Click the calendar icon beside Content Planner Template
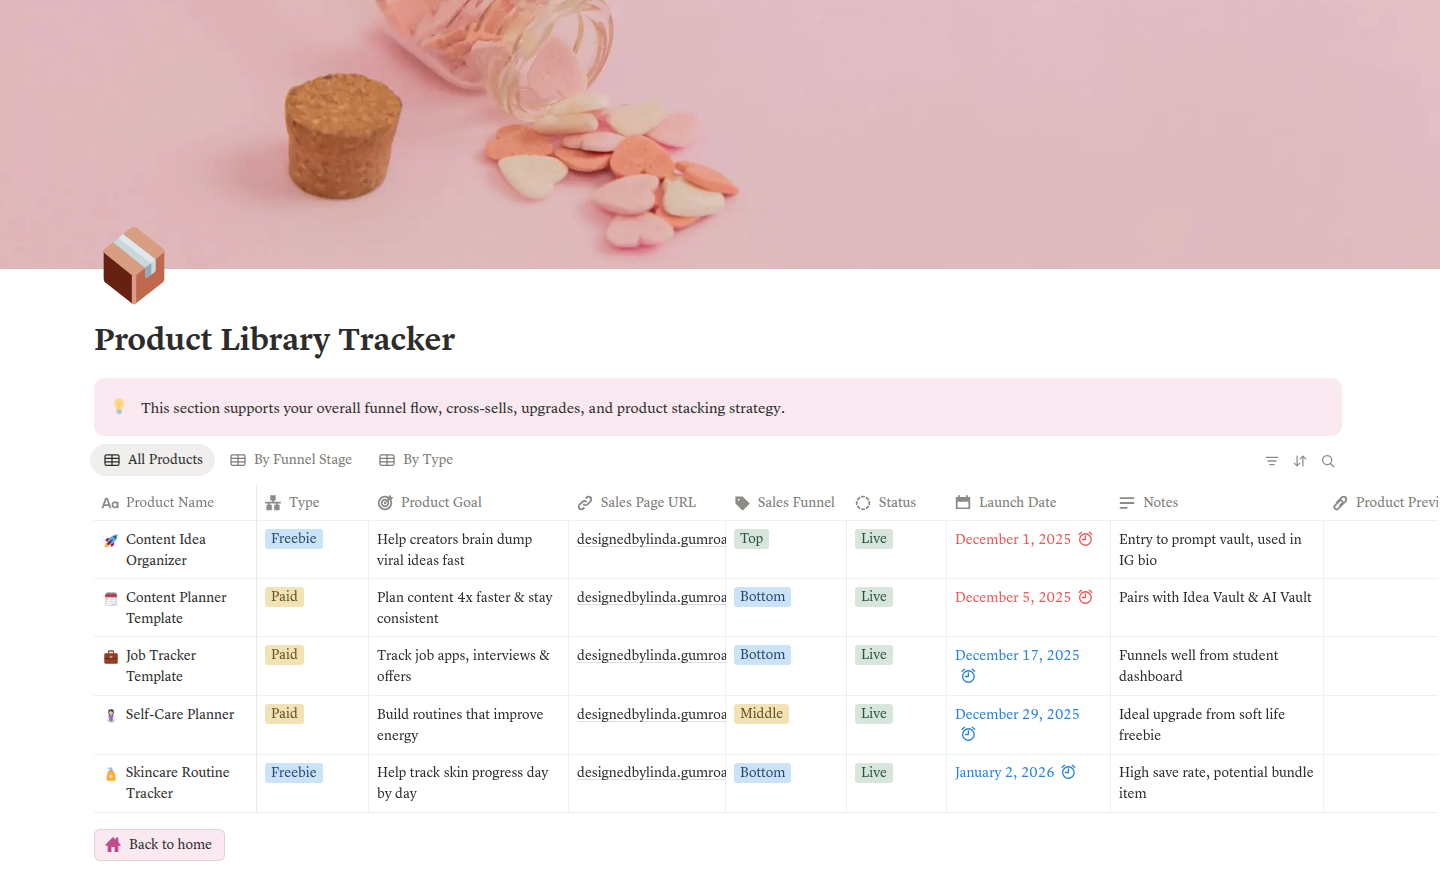1440x881 pixels. tap(111, 599)
